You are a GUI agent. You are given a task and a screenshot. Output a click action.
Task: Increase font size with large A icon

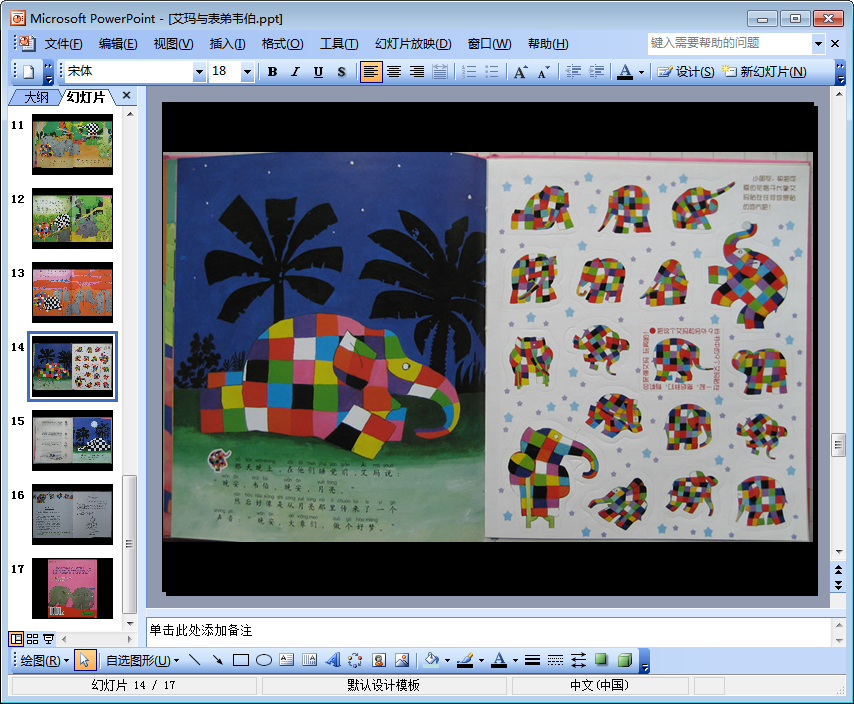[x=520, y=72]
